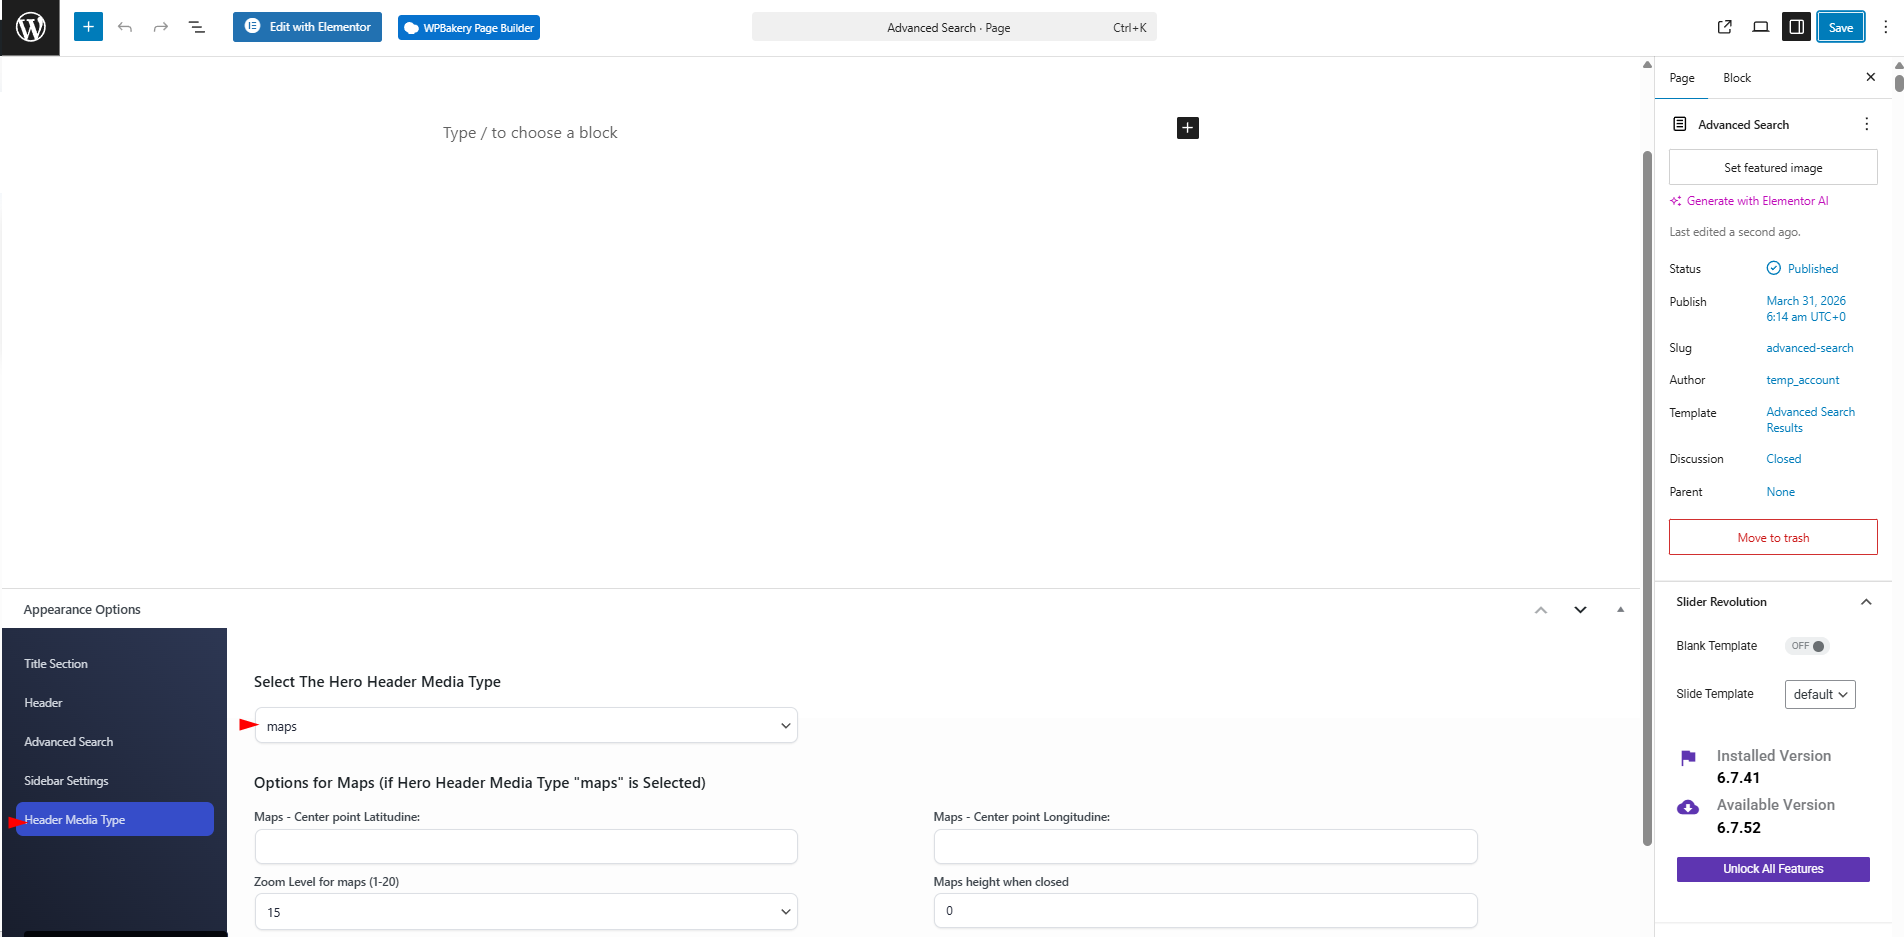Open the Document Overview list icon

[x=197, y=27]
